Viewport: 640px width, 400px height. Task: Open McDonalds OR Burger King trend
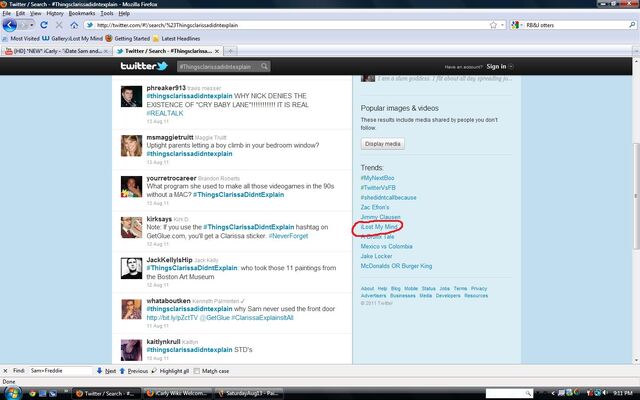point(396,266)
